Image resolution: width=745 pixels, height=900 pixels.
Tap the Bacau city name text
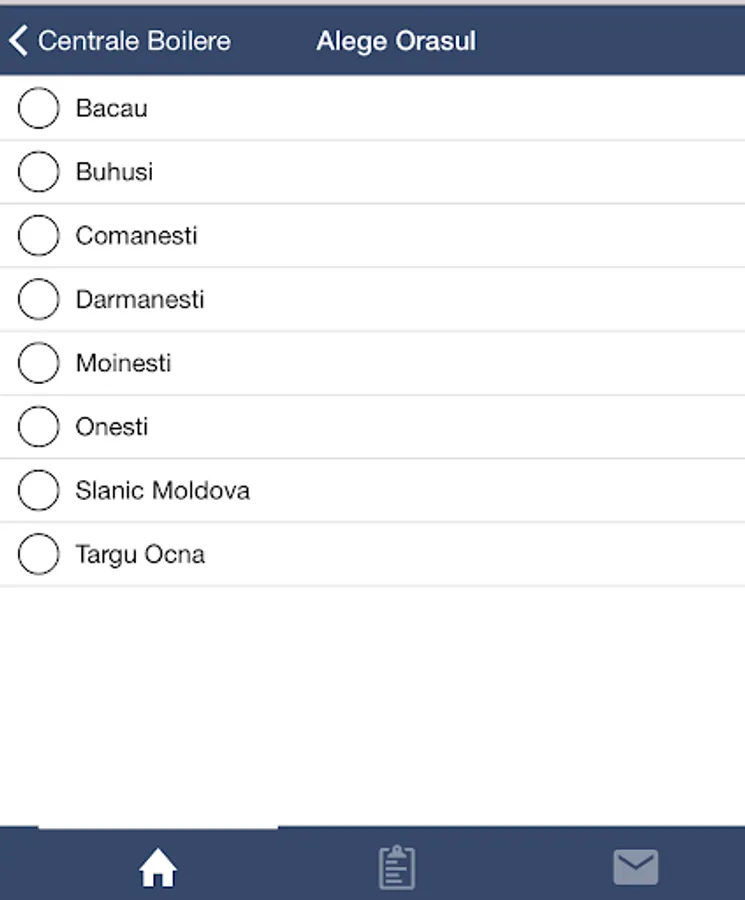click(111, 108)
